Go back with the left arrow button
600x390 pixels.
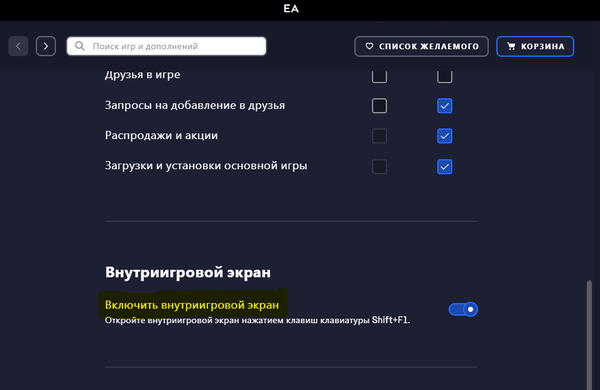[x=18, y=46]
